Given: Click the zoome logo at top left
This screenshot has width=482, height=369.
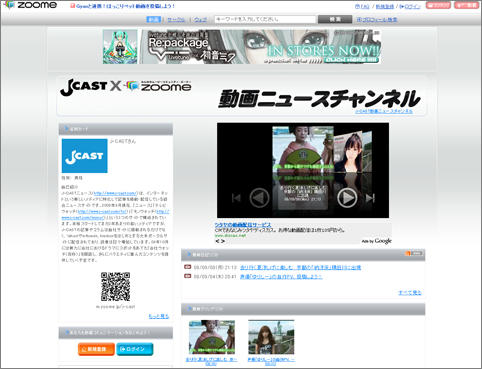Looking at the screenshot, I should tap(30, 5).
